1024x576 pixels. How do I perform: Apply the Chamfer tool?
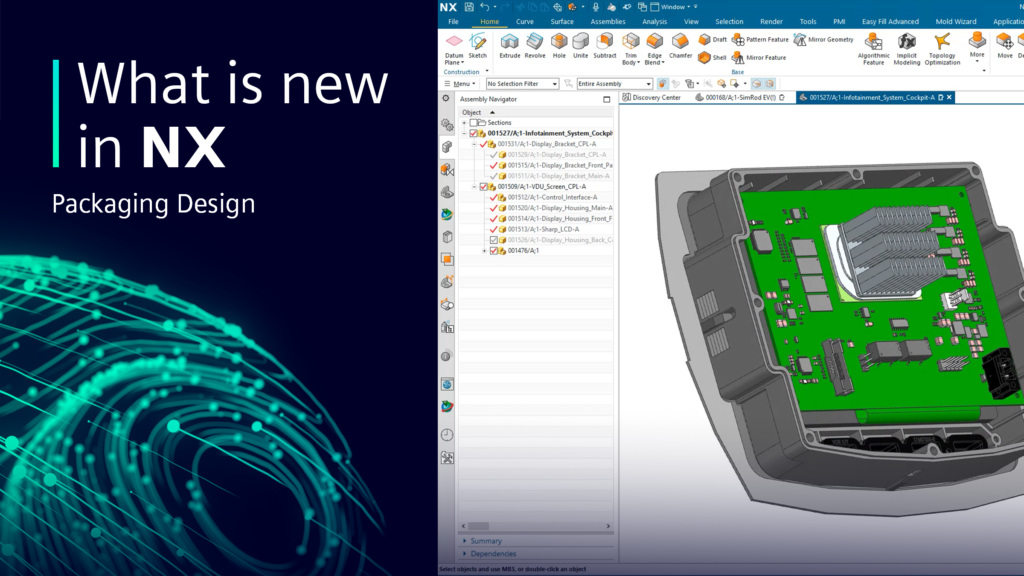pos(682,42)
